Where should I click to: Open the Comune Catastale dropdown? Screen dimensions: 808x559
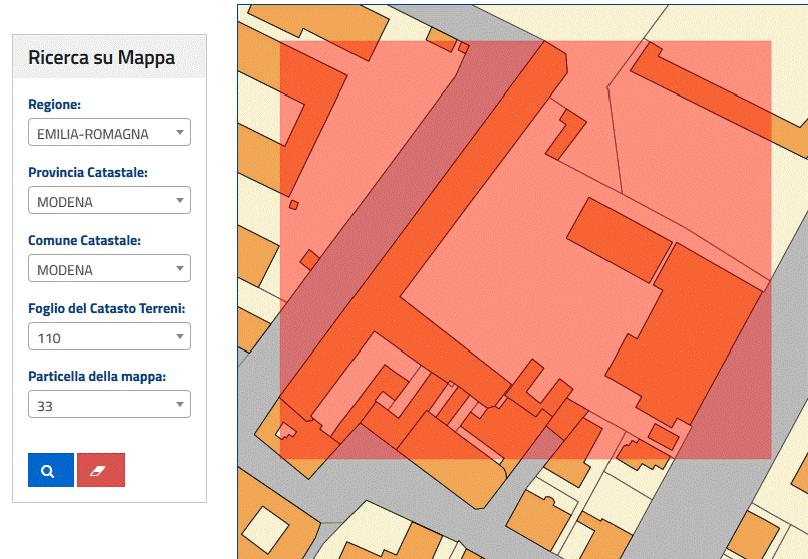[x=109, y=268]
